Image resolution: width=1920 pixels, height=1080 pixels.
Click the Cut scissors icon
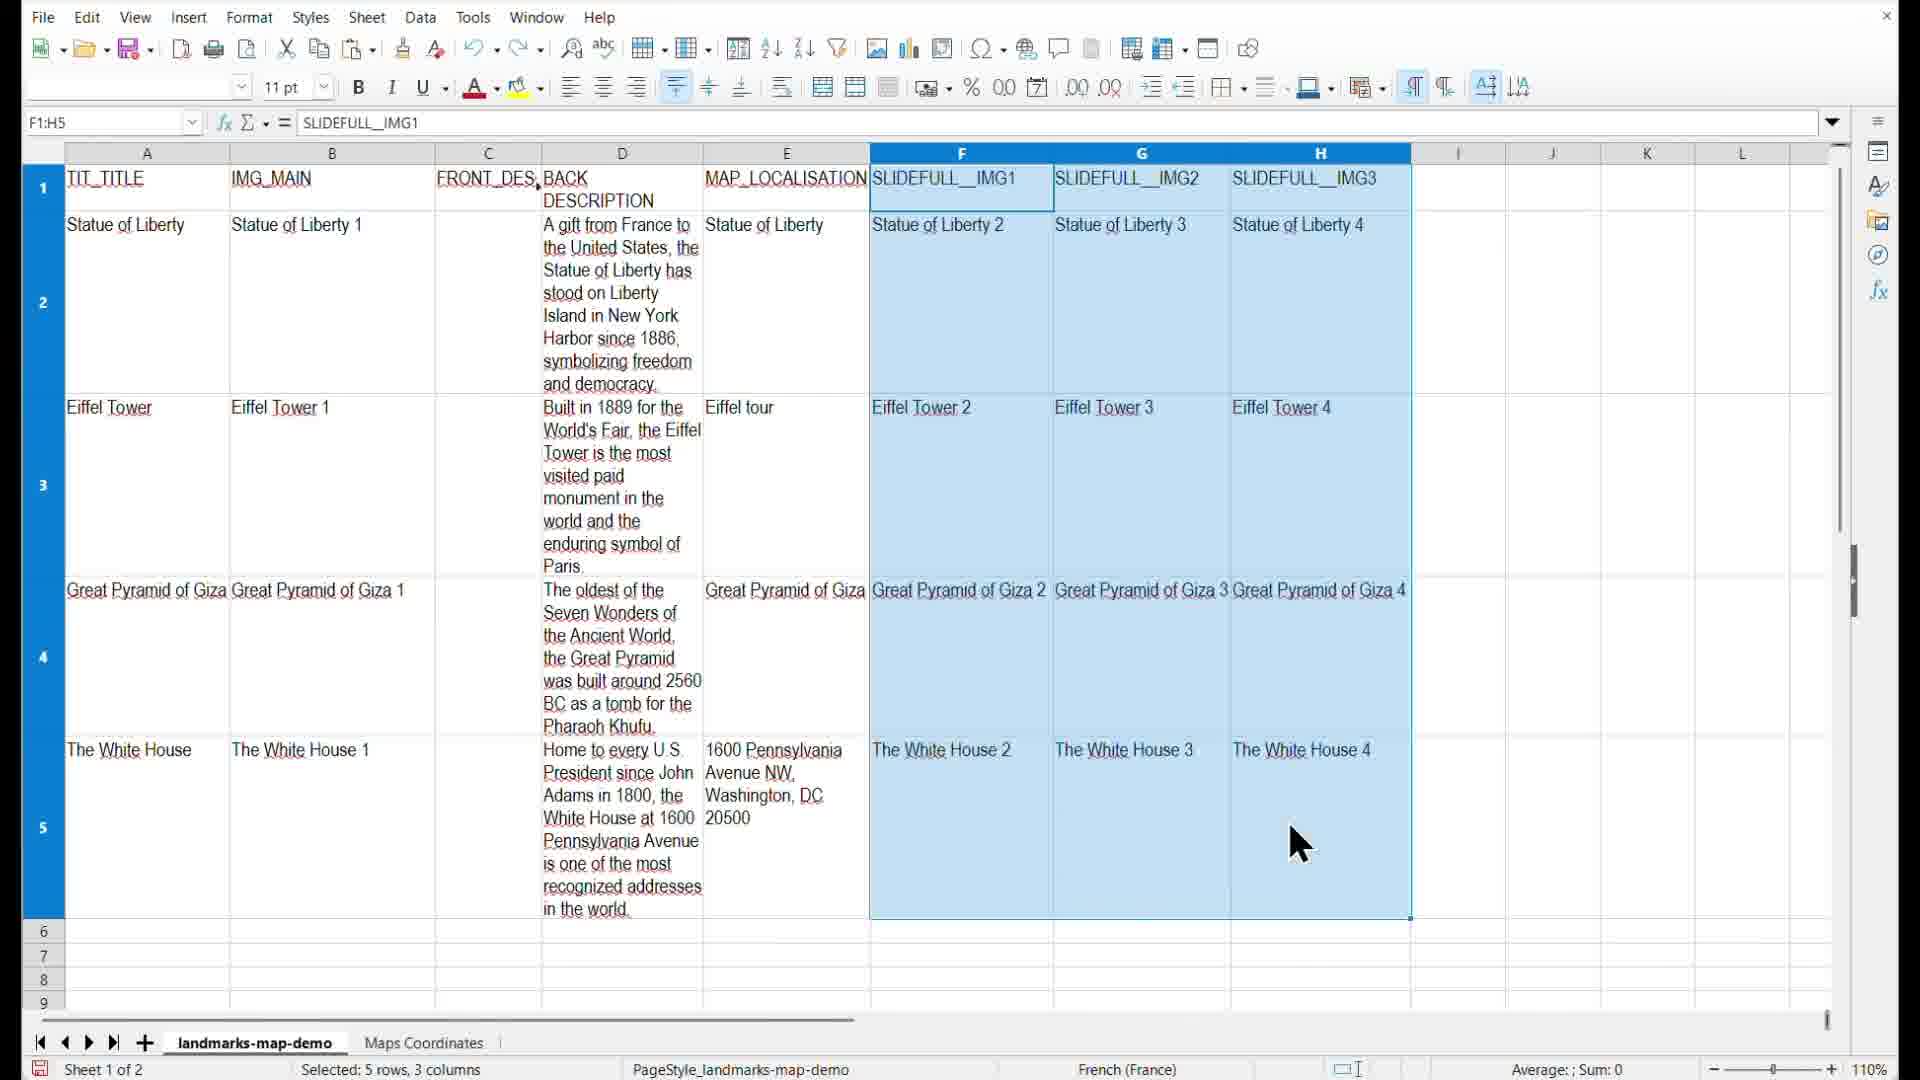[287, 49]
